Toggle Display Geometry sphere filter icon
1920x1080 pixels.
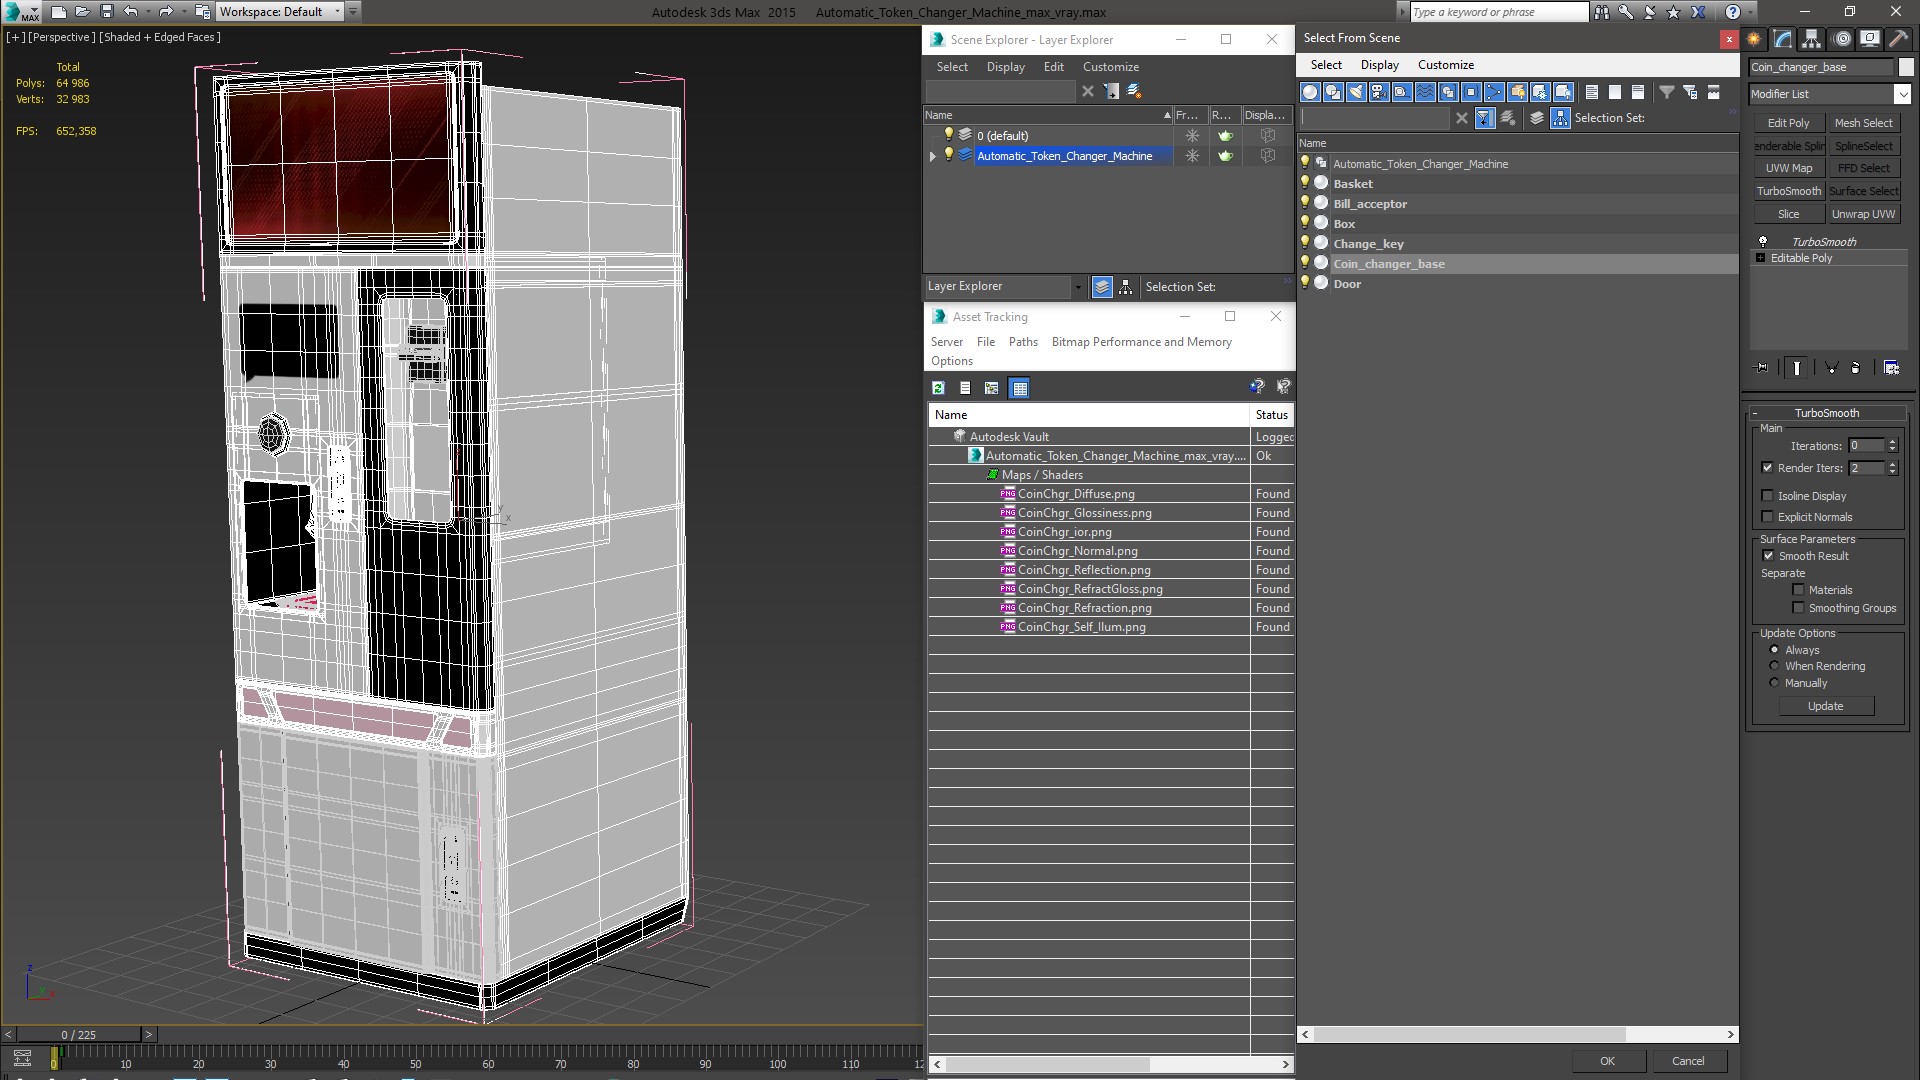click(x=1310, y=92)
